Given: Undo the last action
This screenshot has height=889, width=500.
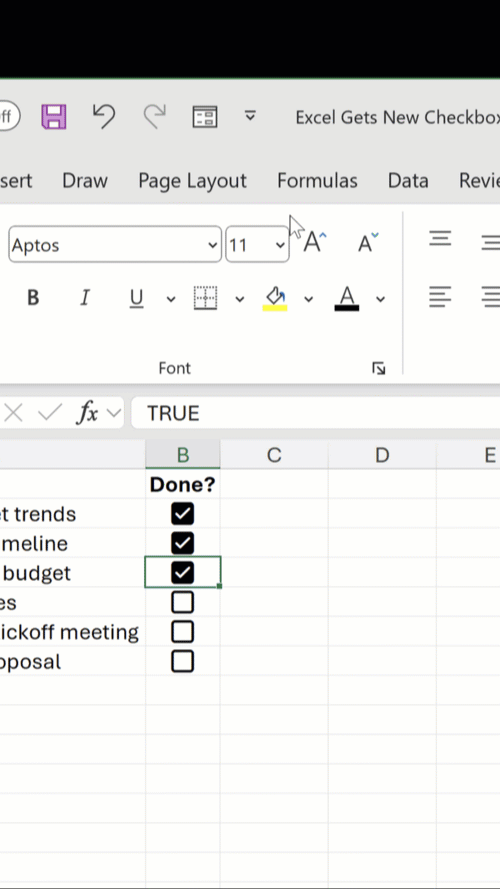Looking at the screenshot, I should point(104,116).
